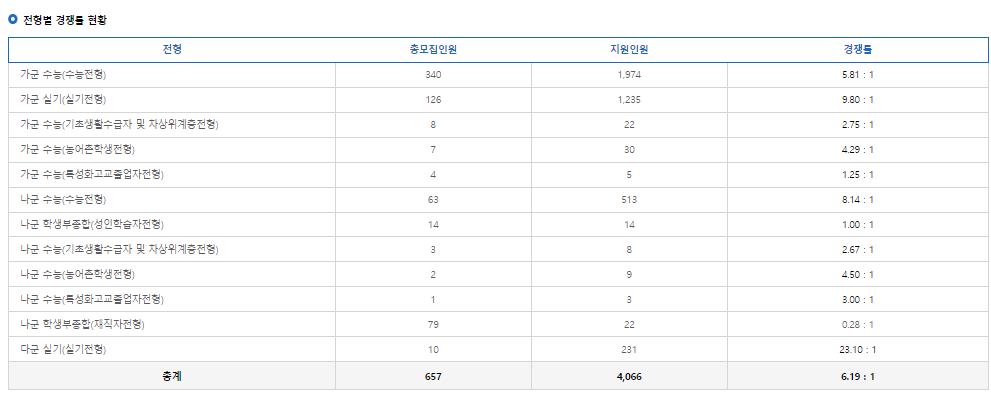Screen dimensions: 991x393
Task: Click the 79 recruitment count cell
Action: tap(433, 325)
